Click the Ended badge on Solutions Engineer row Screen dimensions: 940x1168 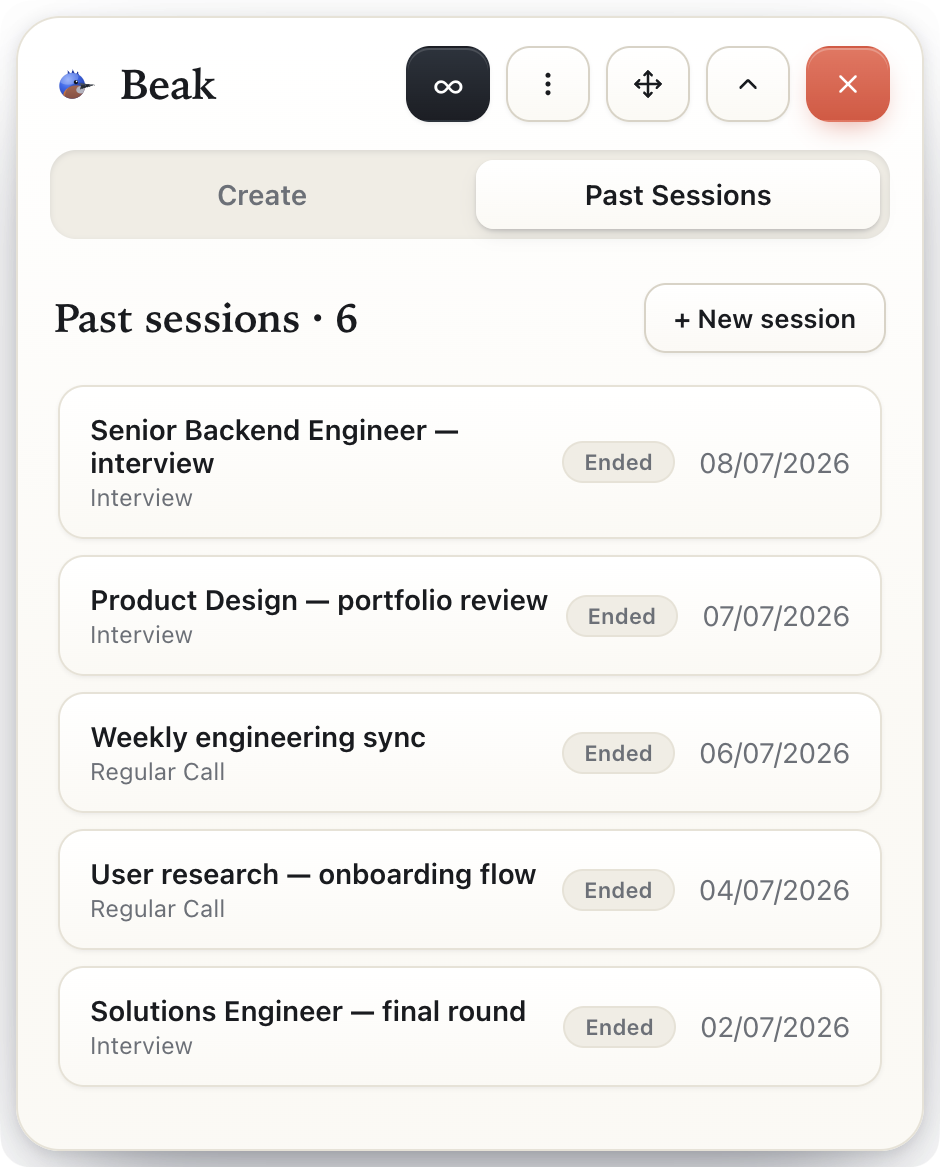(x=619, y=1027)
